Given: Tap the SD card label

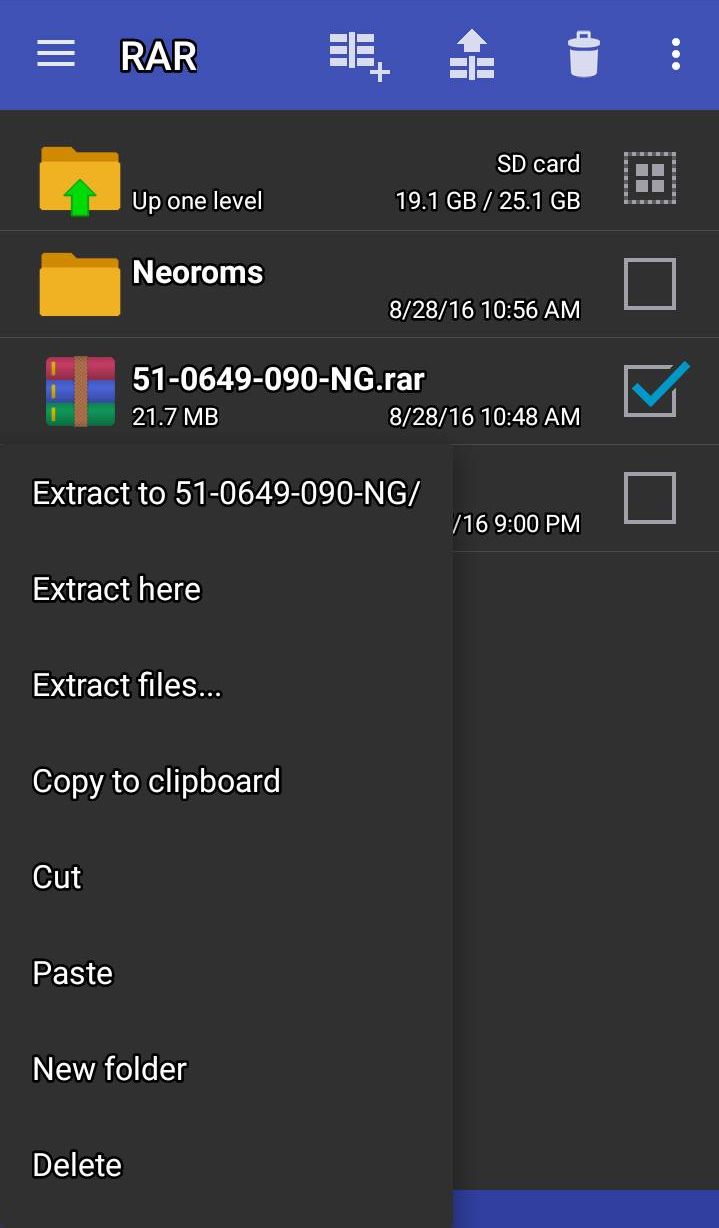Looking at the screenshot, I should pos(538,163).
